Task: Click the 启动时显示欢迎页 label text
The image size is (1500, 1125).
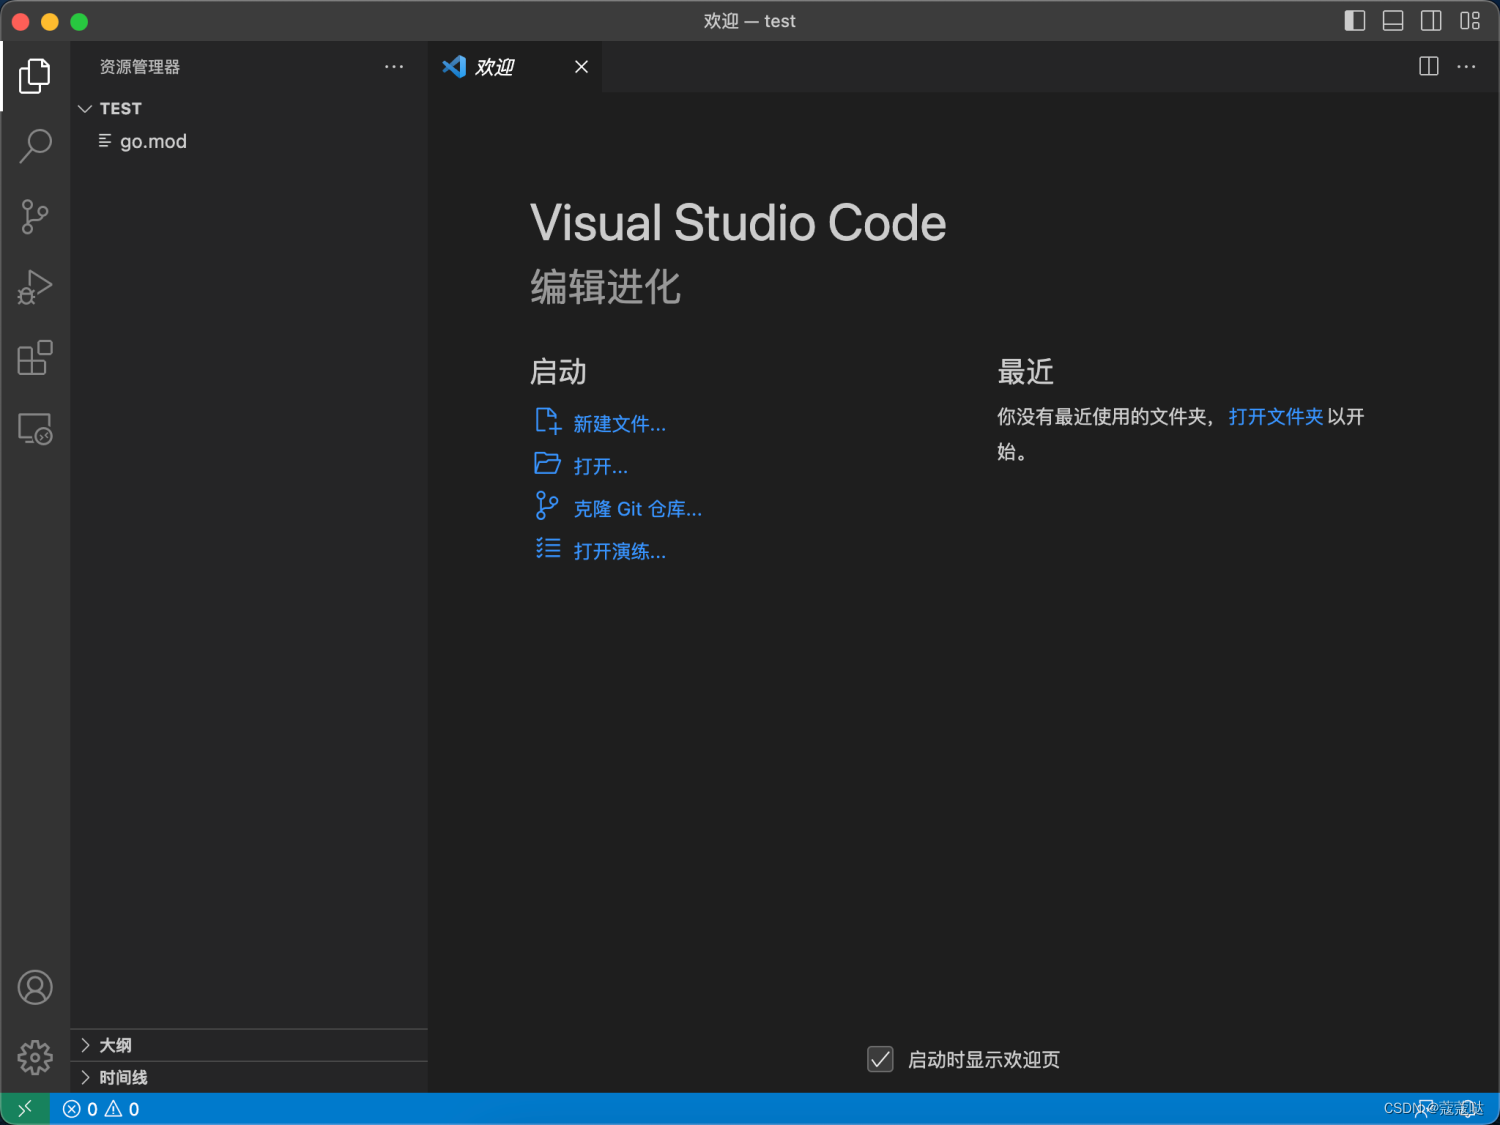Action: (984, 1060)
